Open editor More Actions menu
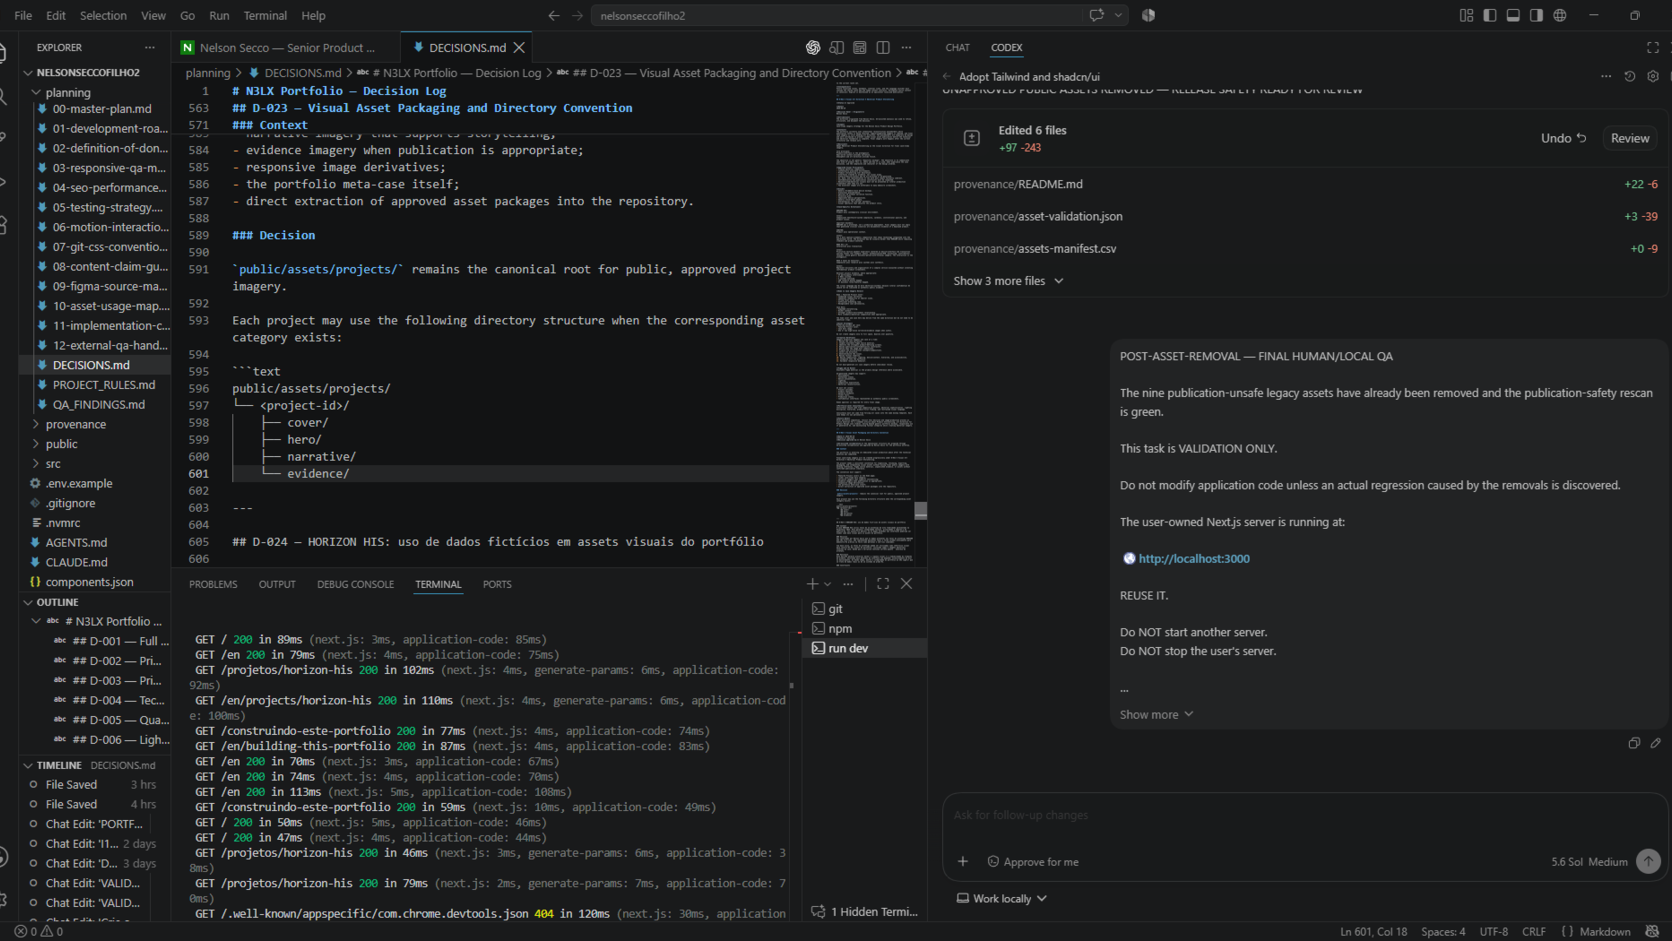 906,48
